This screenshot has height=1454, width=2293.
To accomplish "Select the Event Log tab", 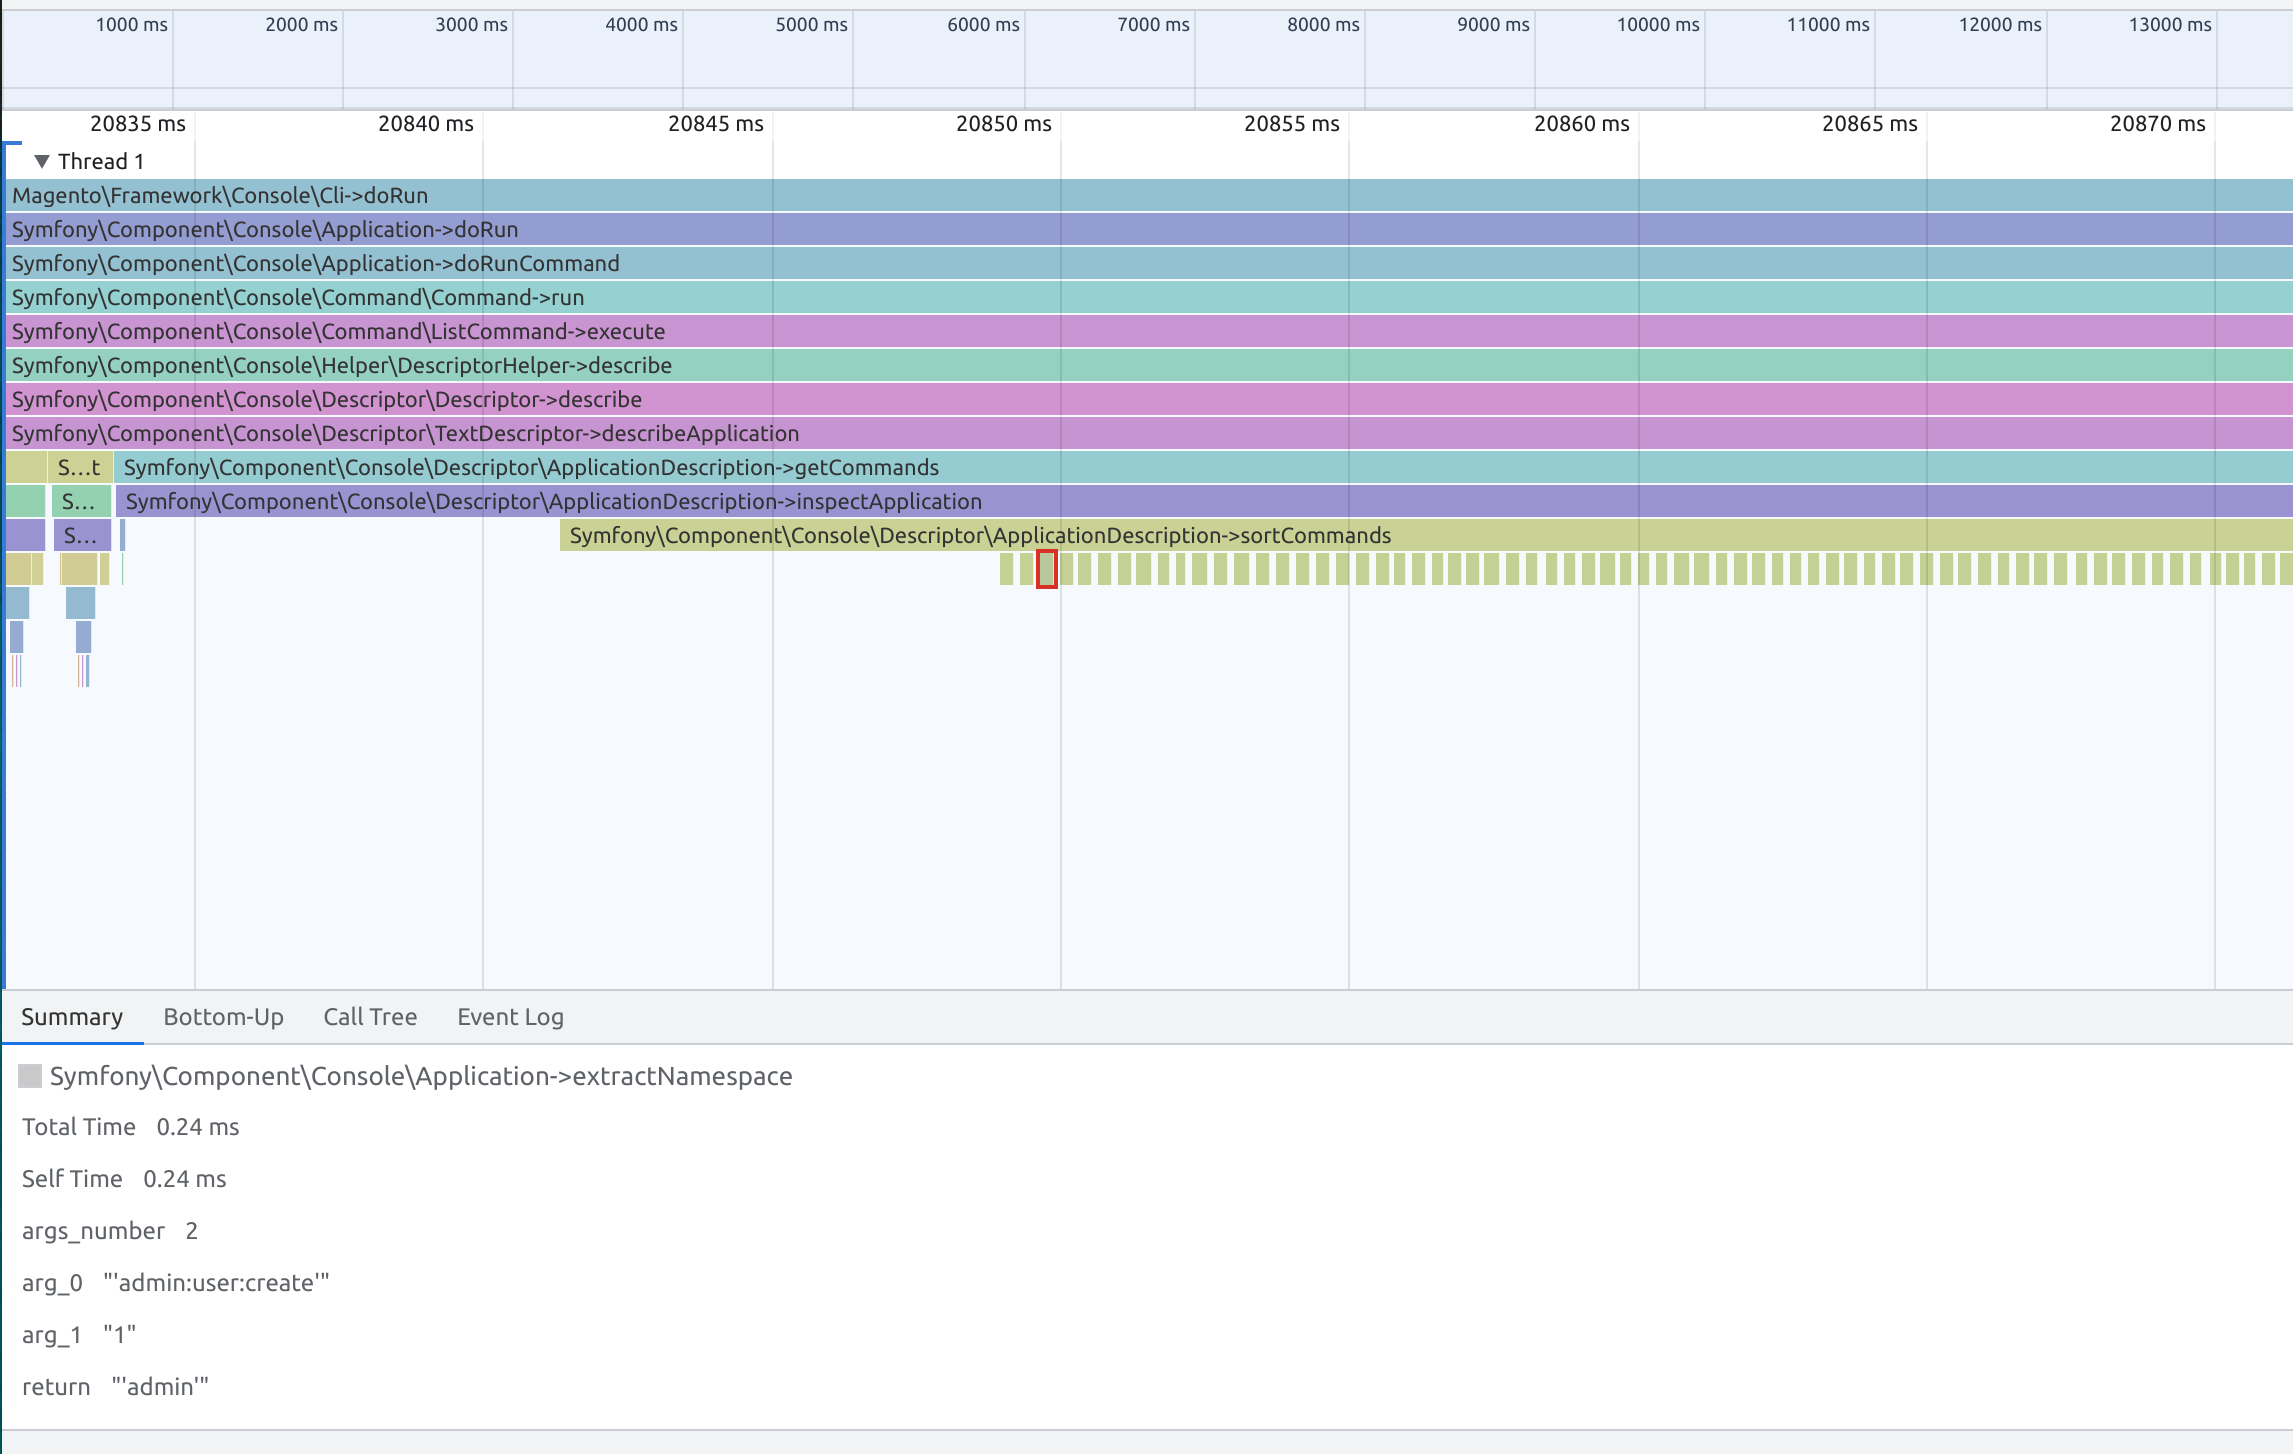I will pos(510,1017).
